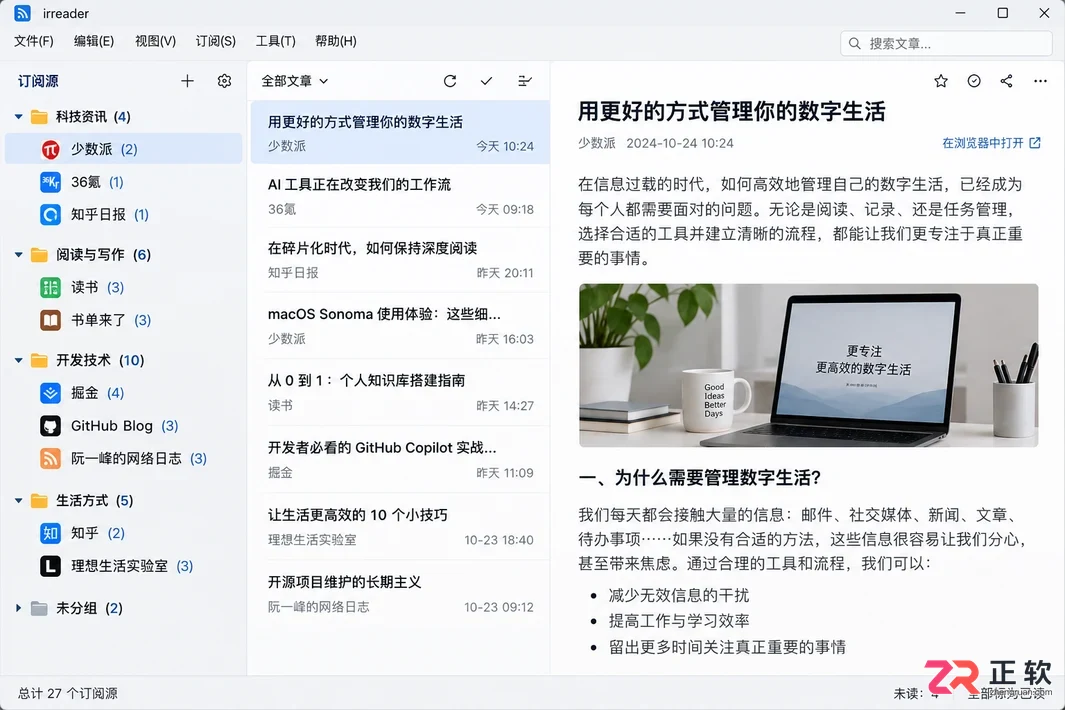Click the 知乎日报 feed icon
The width and height of the screenshot is (1065, 710).
50,215
